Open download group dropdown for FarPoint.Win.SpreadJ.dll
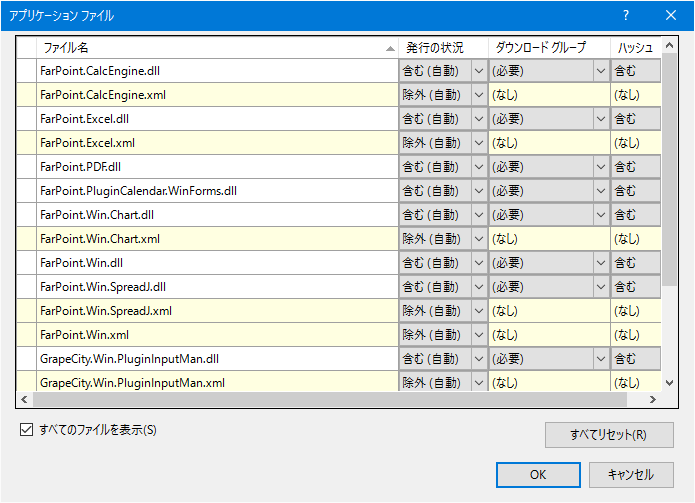Viewport: 695px width, 503px height. click(x=601, y=287)
